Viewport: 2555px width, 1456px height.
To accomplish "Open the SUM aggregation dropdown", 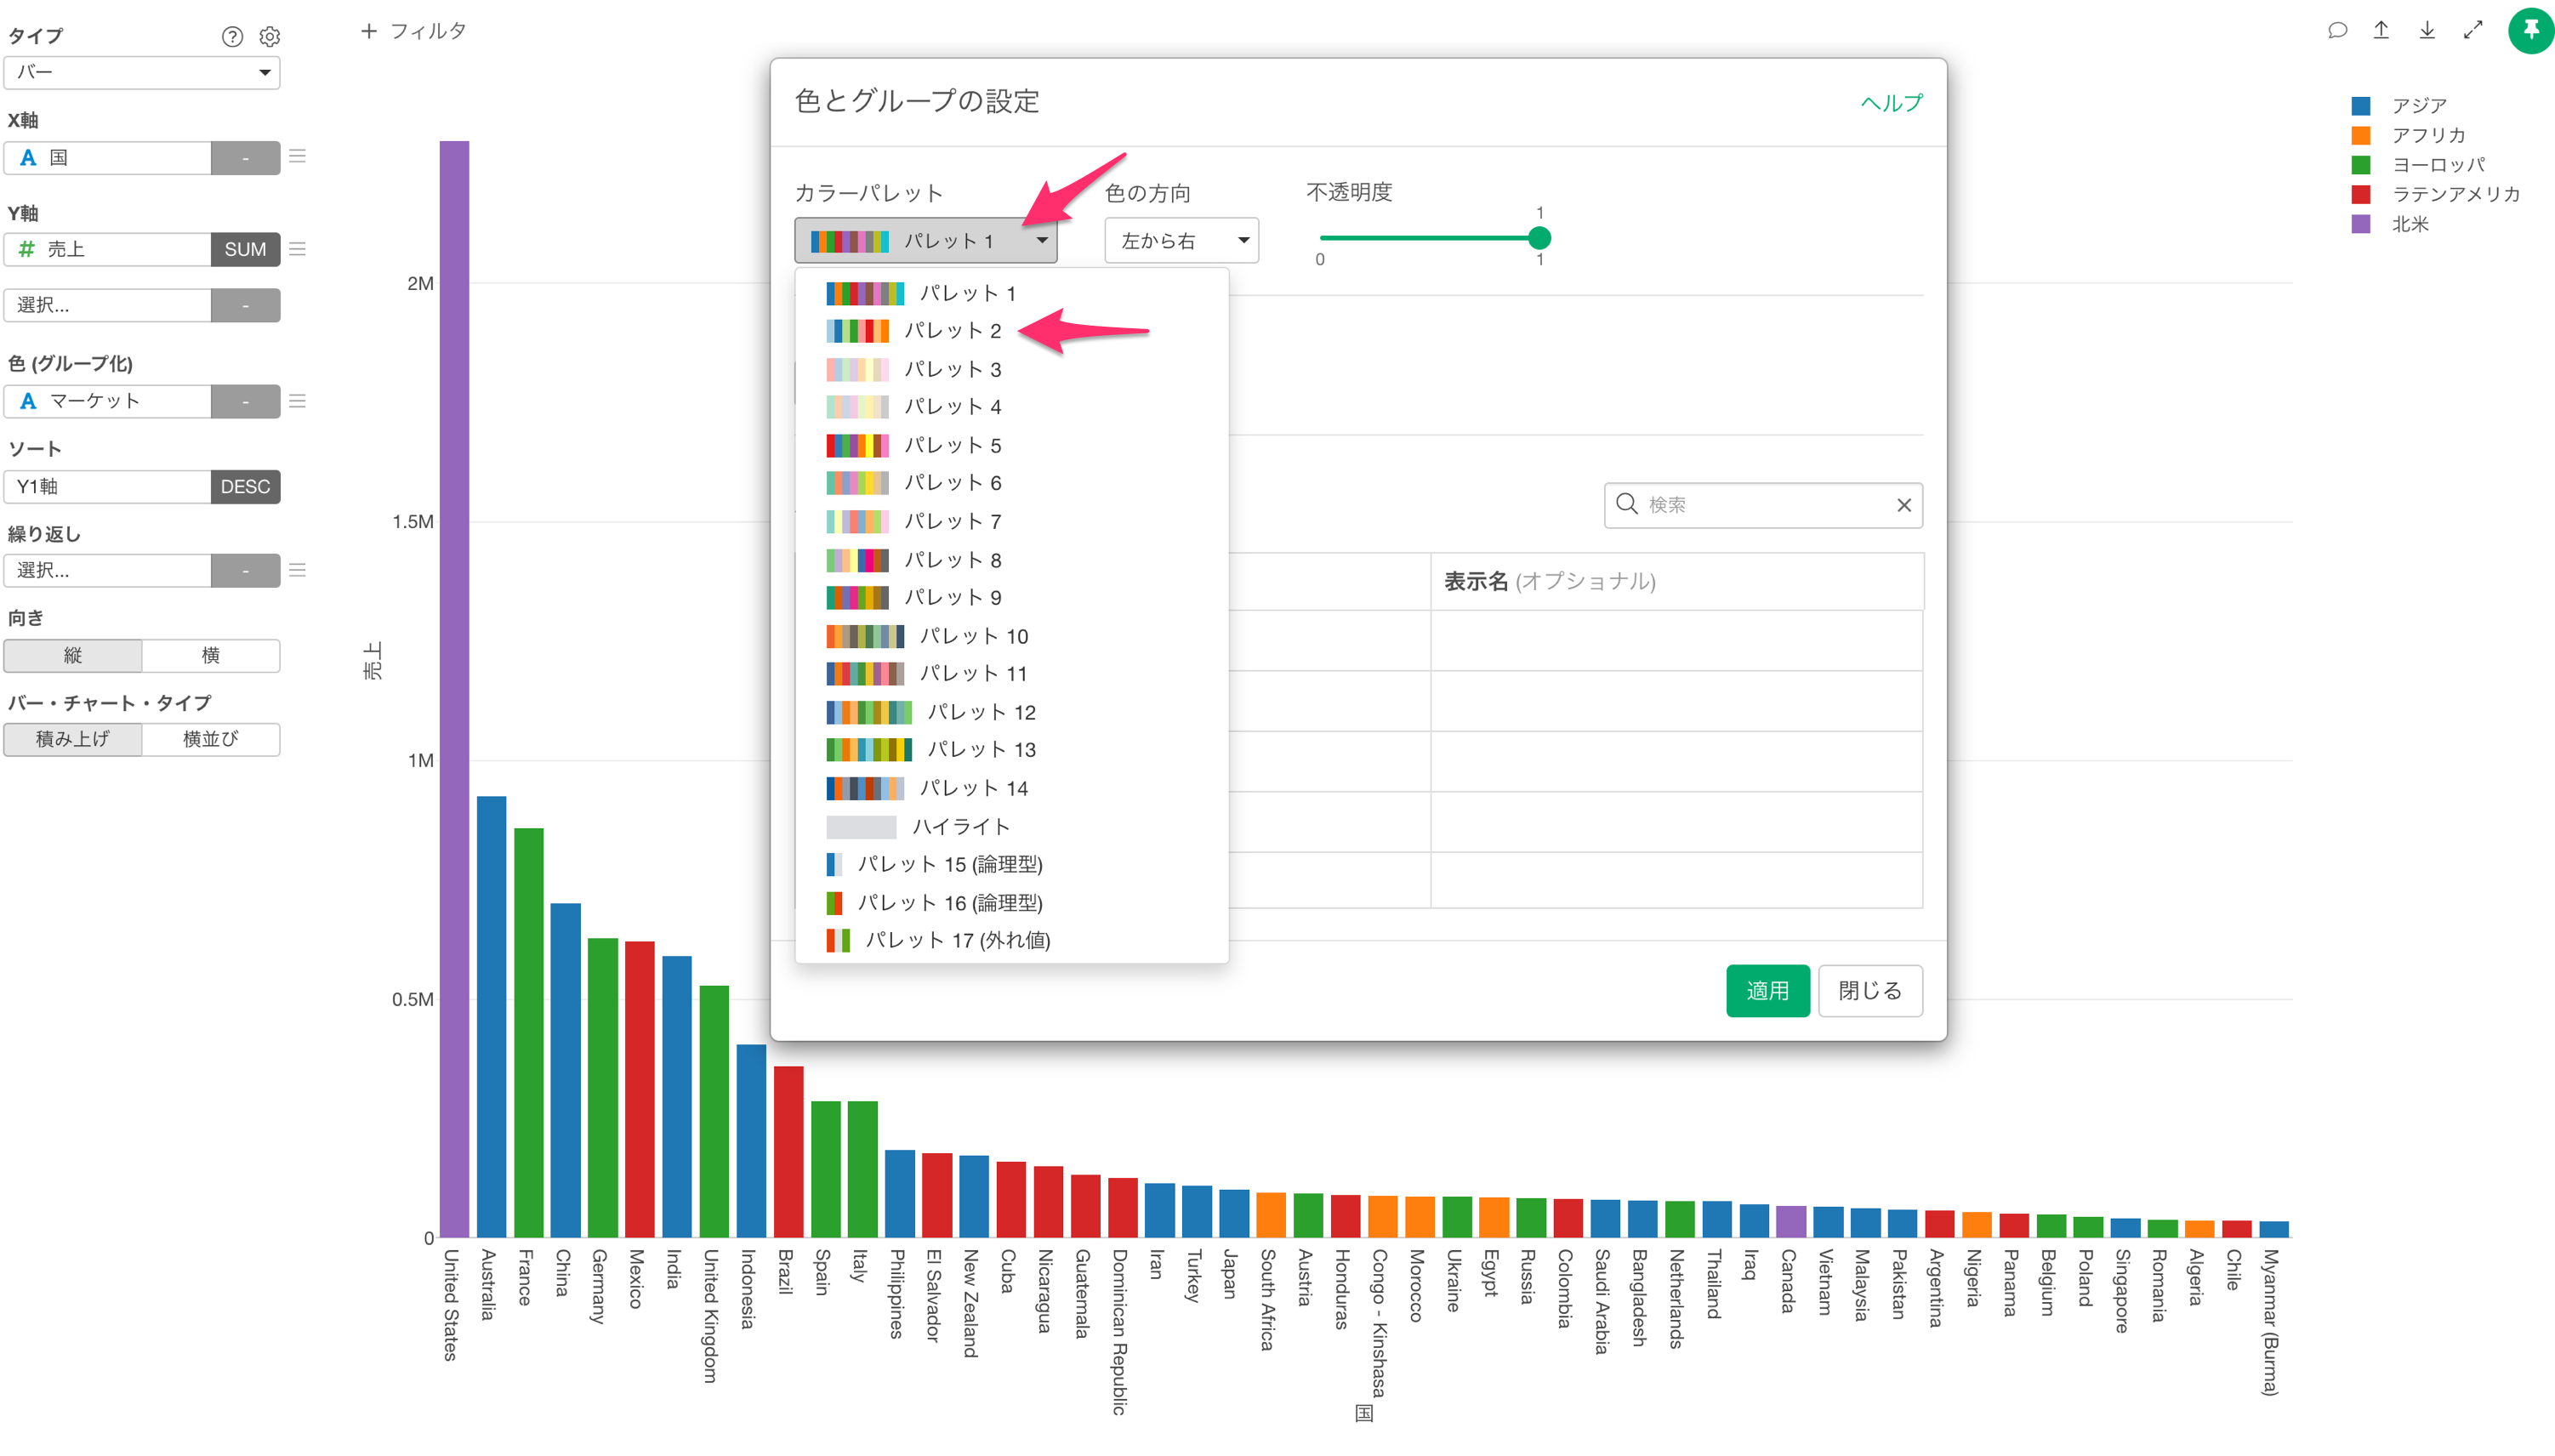I will click(x=245, y=250).
